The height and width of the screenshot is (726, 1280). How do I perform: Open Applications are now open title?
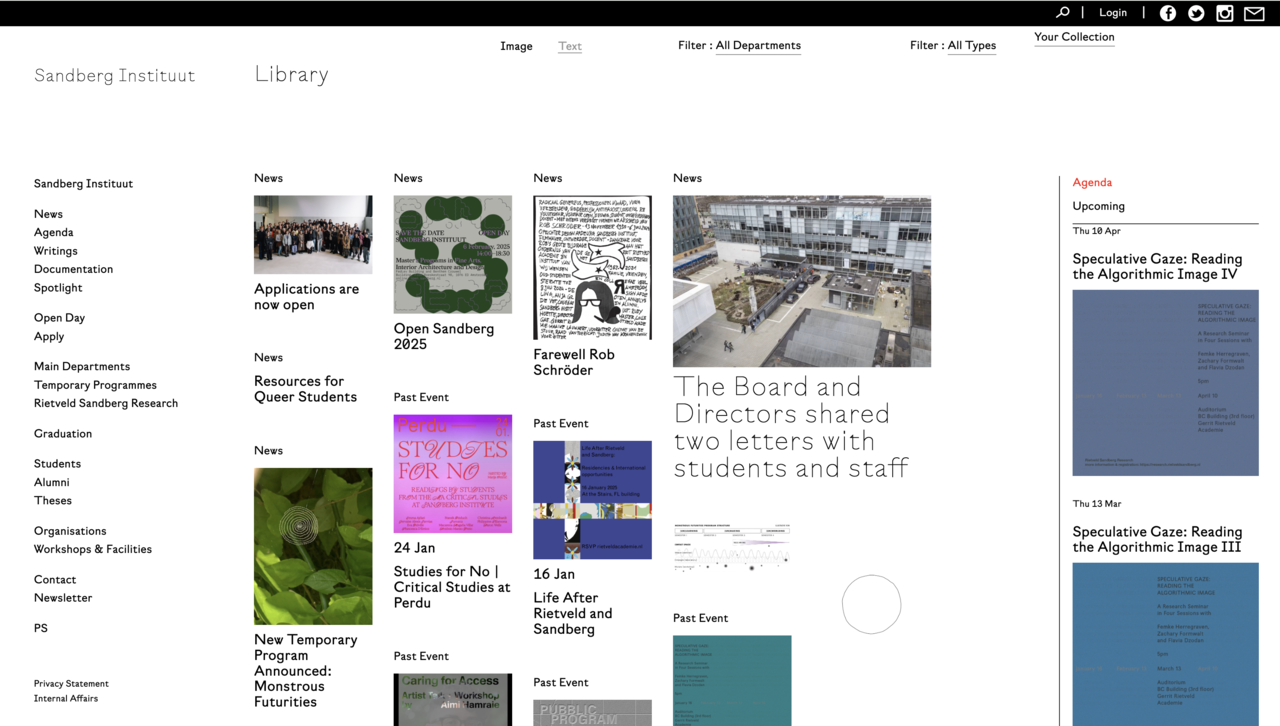click(306, 297)
